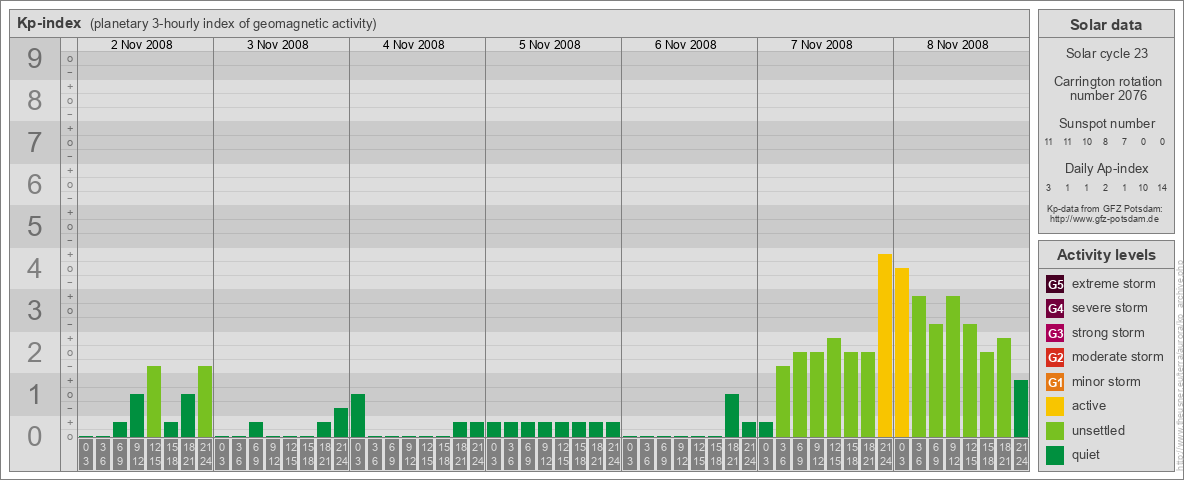Click the Kp scale number 4
This screenshot has width=1184, height=480.
[35, 268]
